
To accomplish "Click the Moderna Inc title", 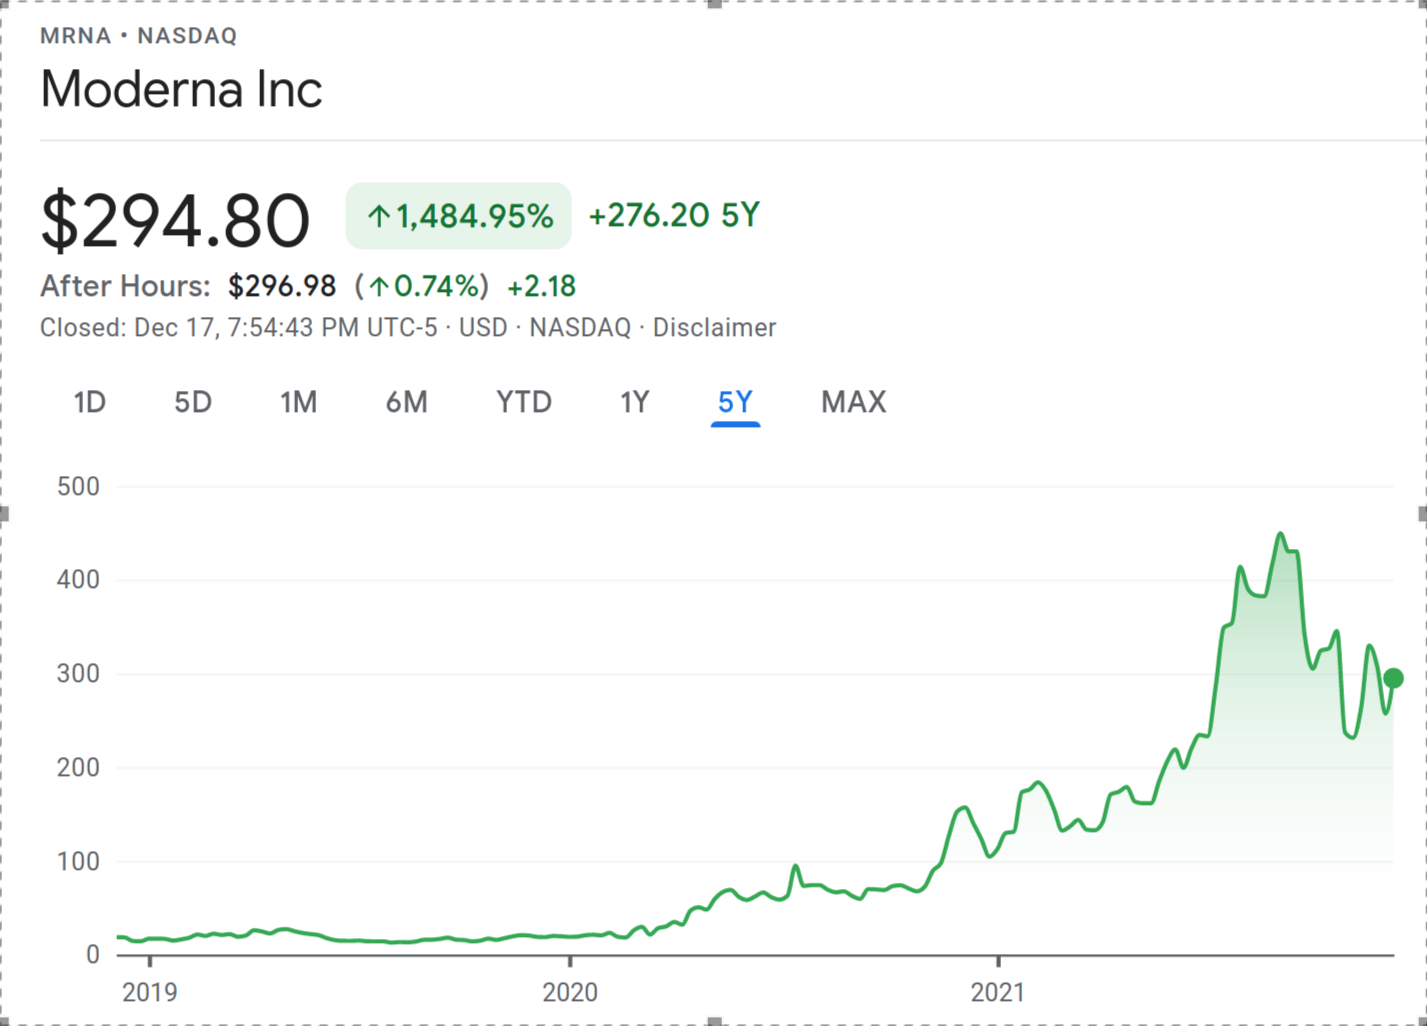I will 181,89.
